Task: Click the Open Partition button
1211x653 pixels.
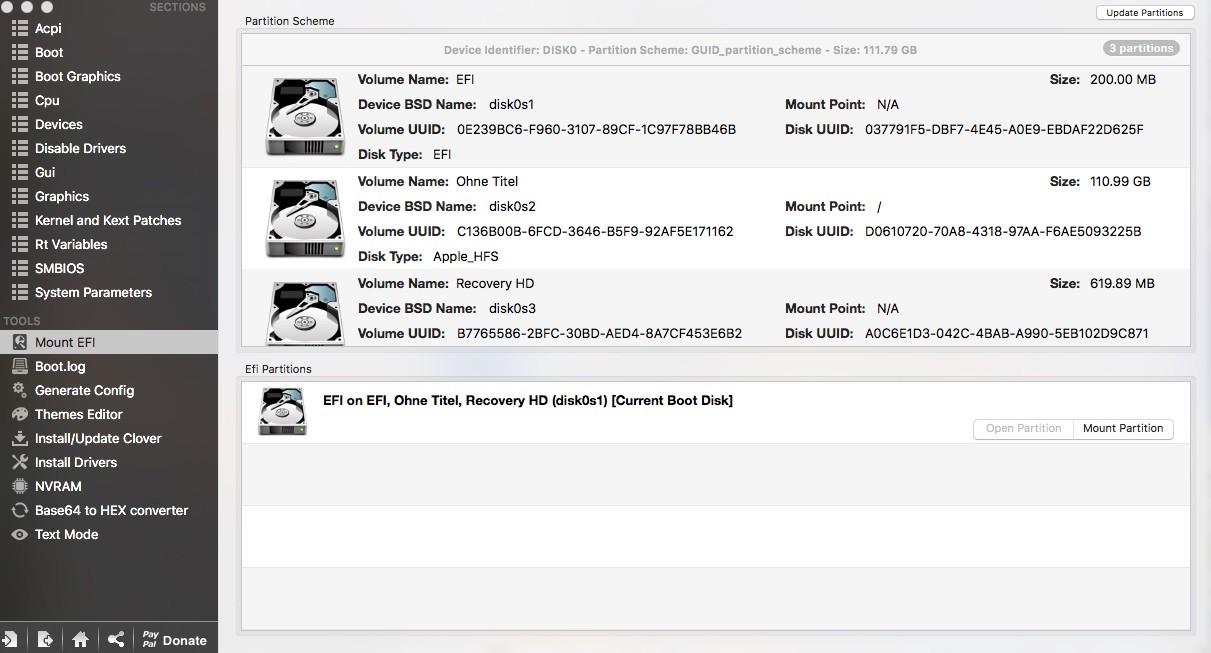Action: [x=1023, y=428]
